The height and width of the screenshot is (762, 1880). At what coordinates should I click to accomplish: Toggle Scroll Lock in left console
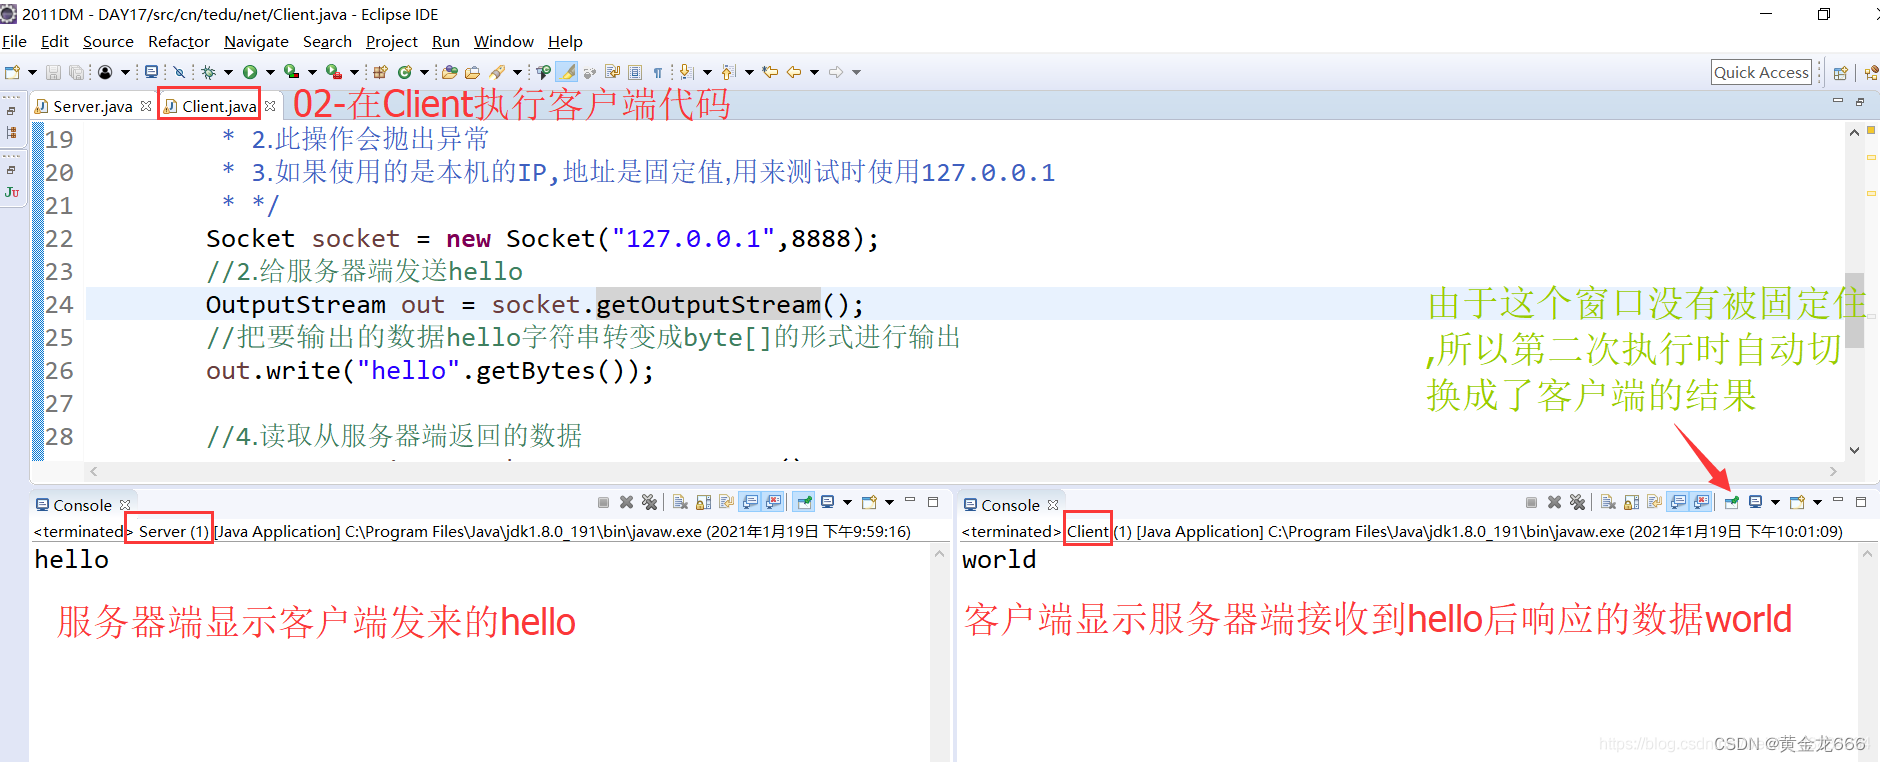click(x=703, y=502)
